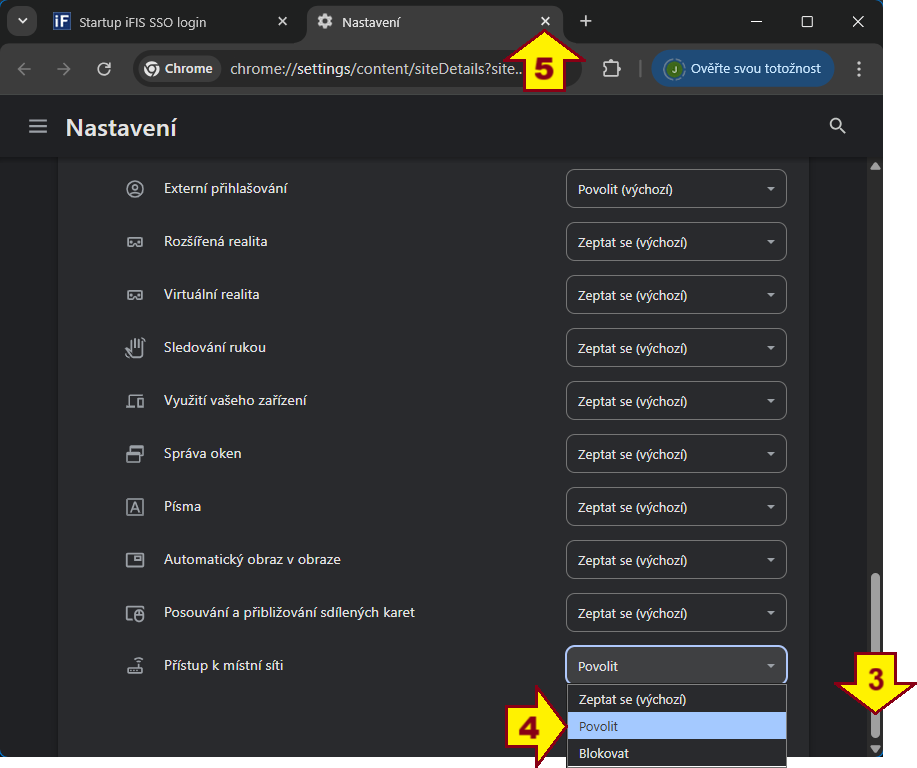Switch to Startup iFIS SSO login tab
This screenshot has width=917, height=768.
[170, 21]
